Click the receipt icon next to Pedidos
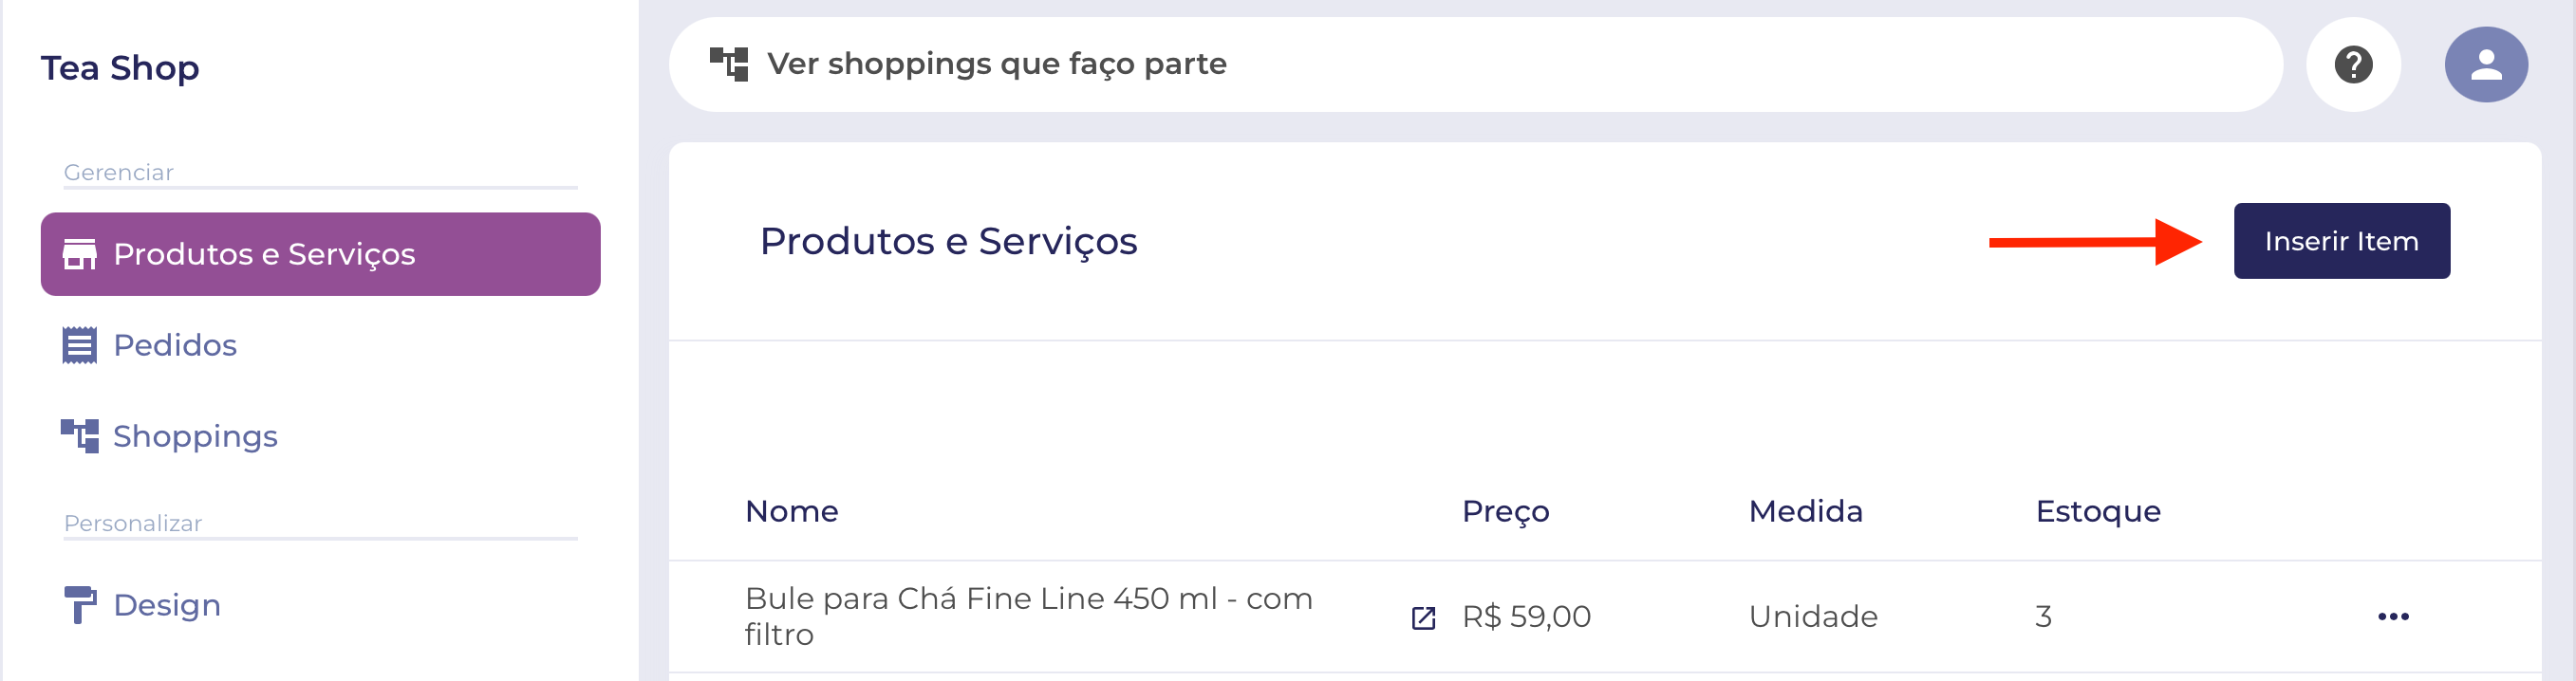 pyautogui.click(x=80, y=345)
